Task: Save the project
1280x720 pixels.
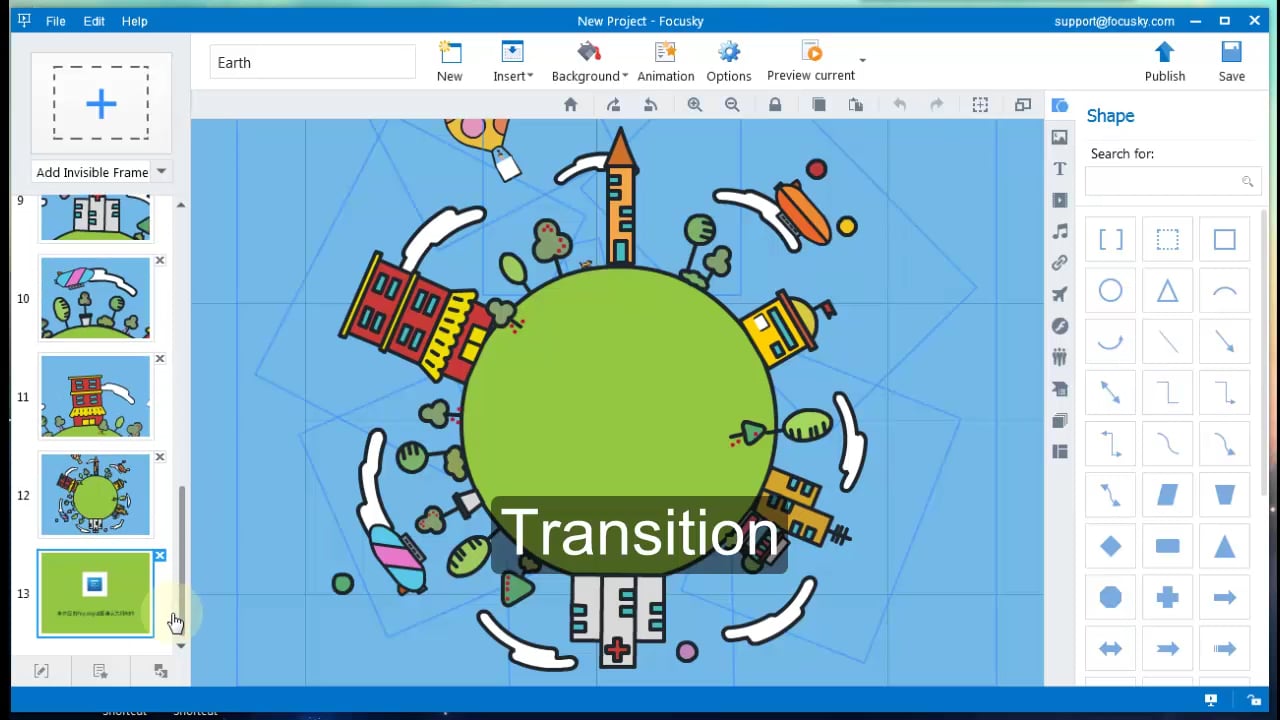Action: click(x=1232, y=62)
